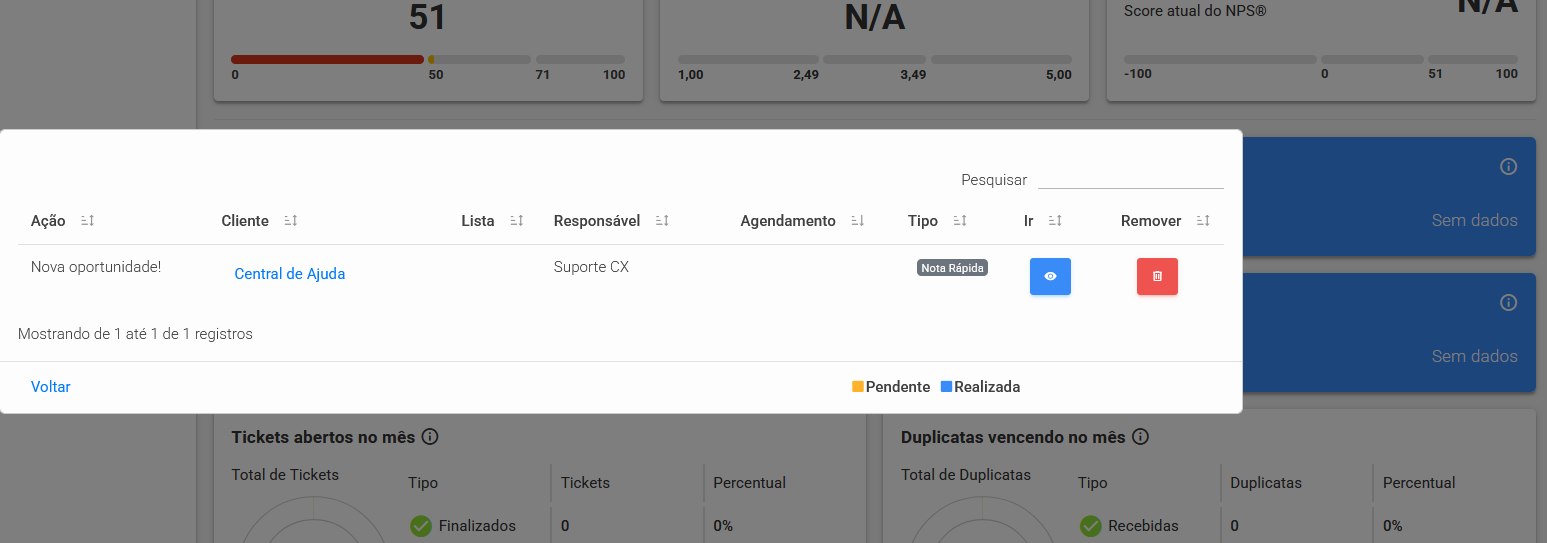Click the Finalizados row label

click(477, 526)
